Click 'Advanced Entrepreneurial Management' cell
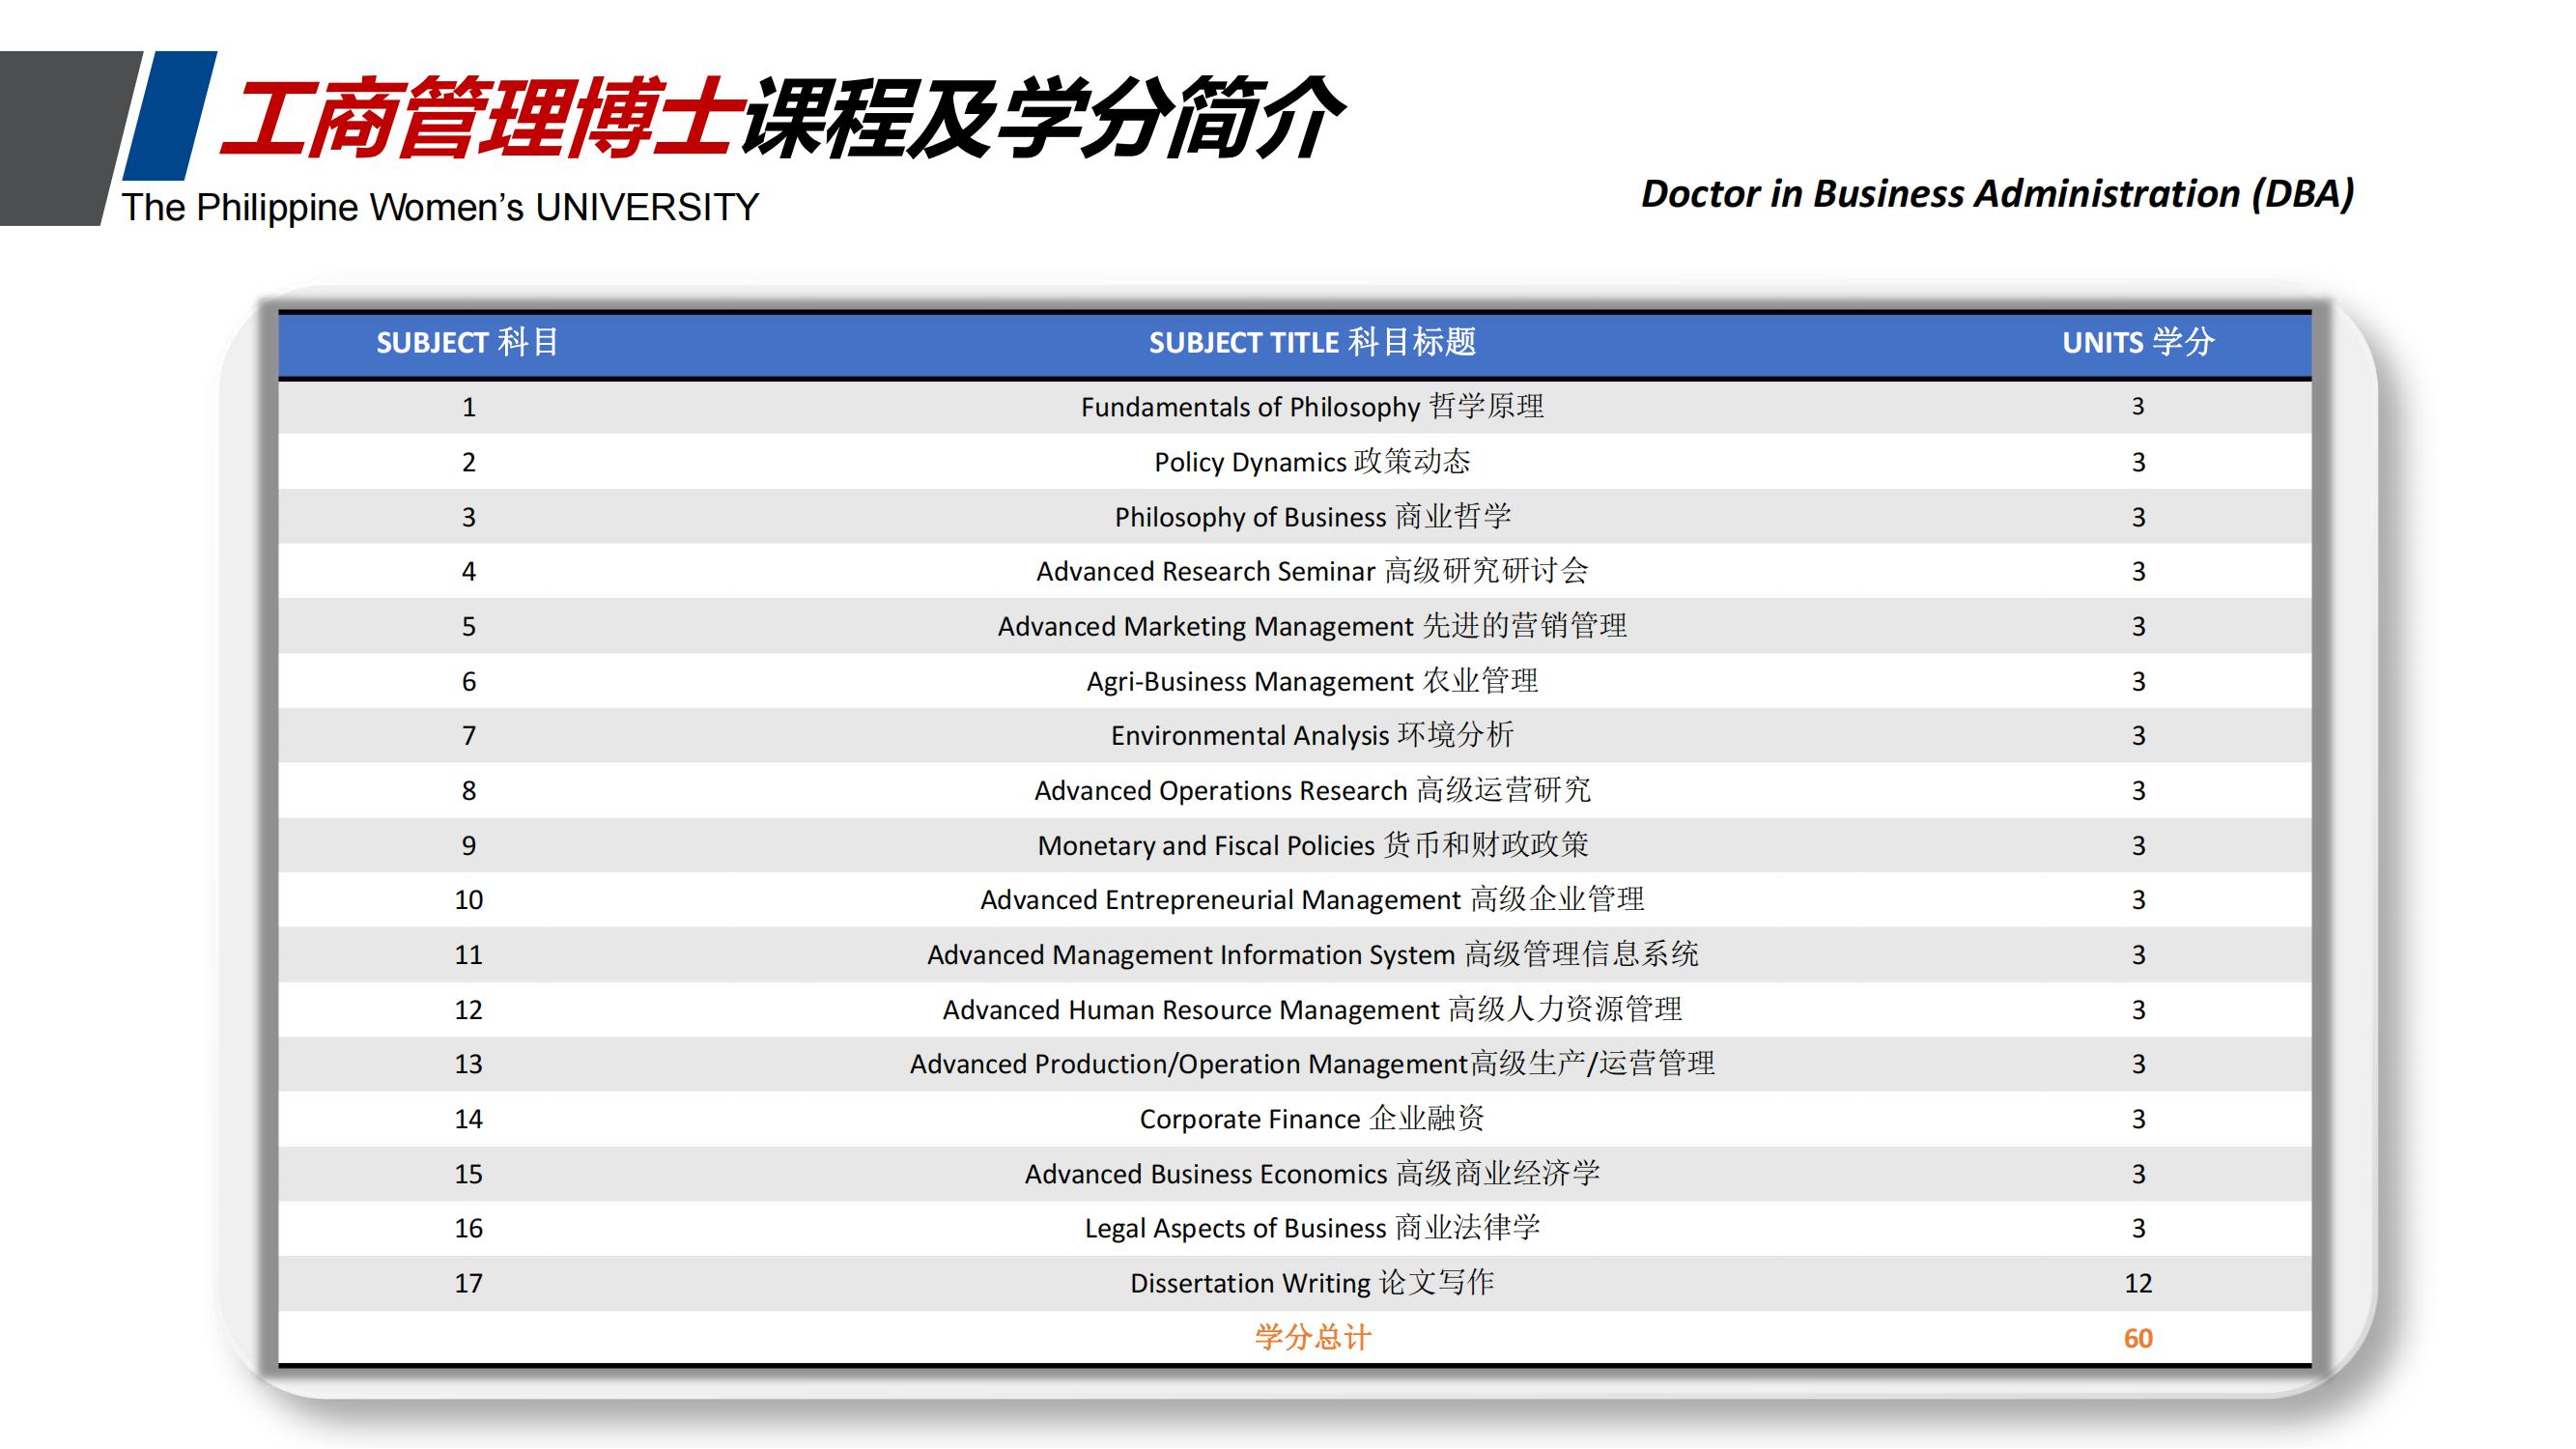The height and width of the screenshot is (1449, 2576). pos(1312,899)
